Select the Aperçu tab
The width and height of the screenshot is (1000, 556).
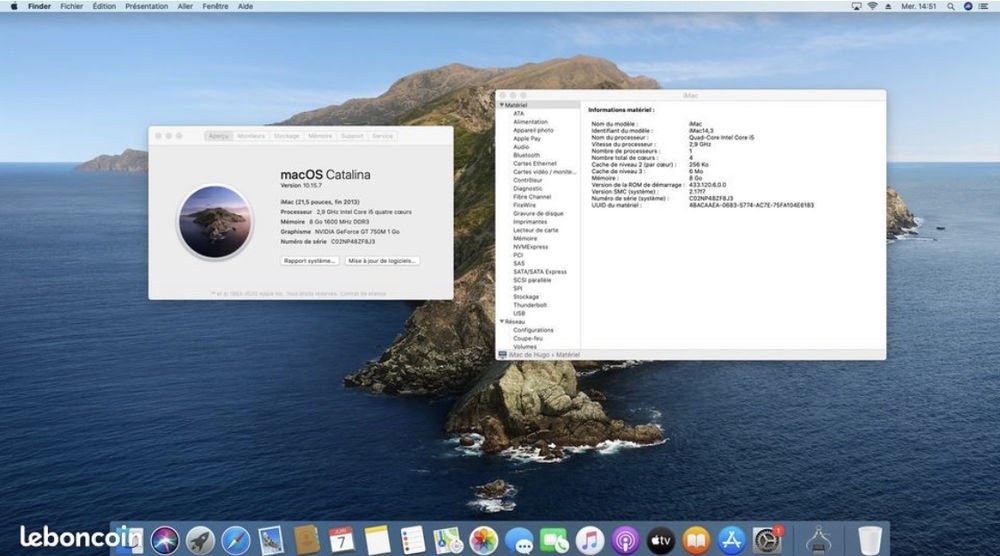pyautogui.click(x=219, y=136)
